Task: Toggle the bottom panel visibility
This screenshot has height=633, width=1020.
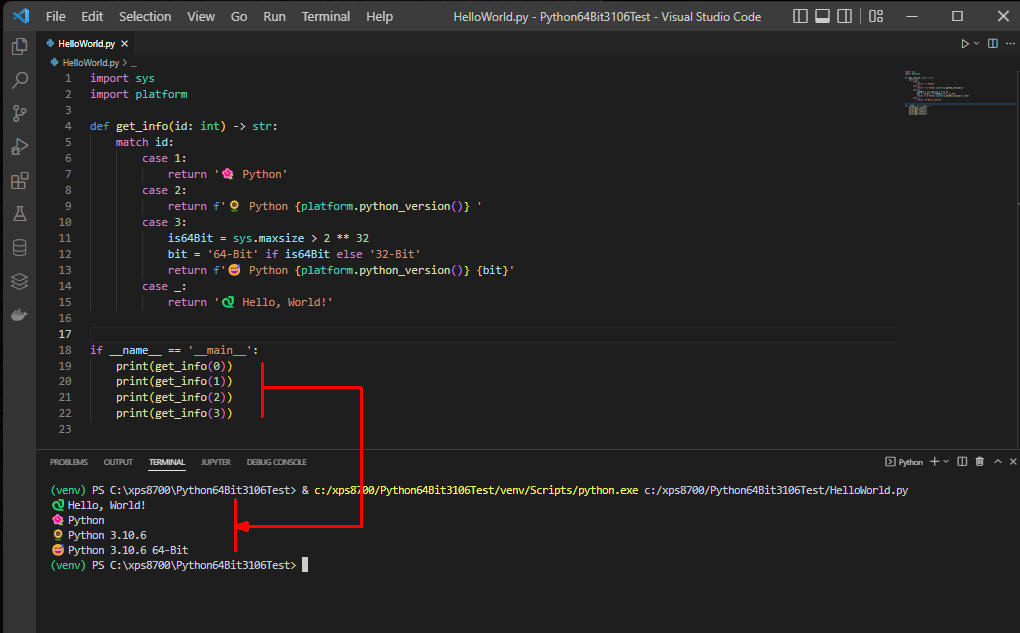Action: (x=822, y=16)
